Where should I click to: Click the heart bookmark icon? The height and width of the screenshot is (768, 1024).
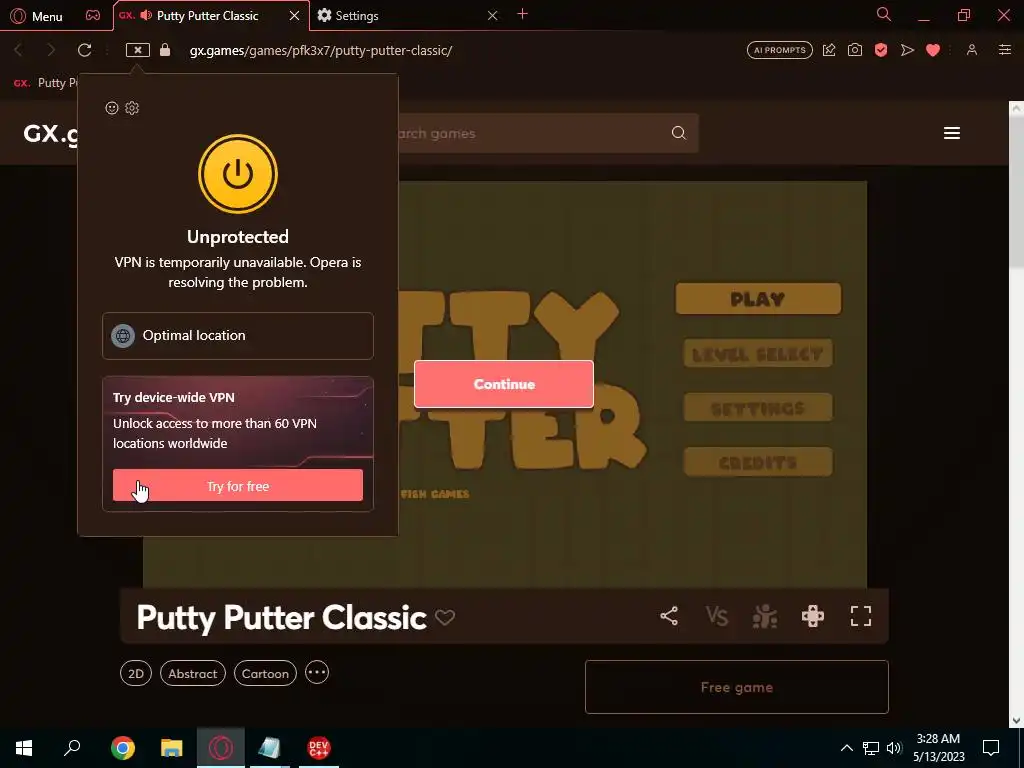click(x=933, y=50)
